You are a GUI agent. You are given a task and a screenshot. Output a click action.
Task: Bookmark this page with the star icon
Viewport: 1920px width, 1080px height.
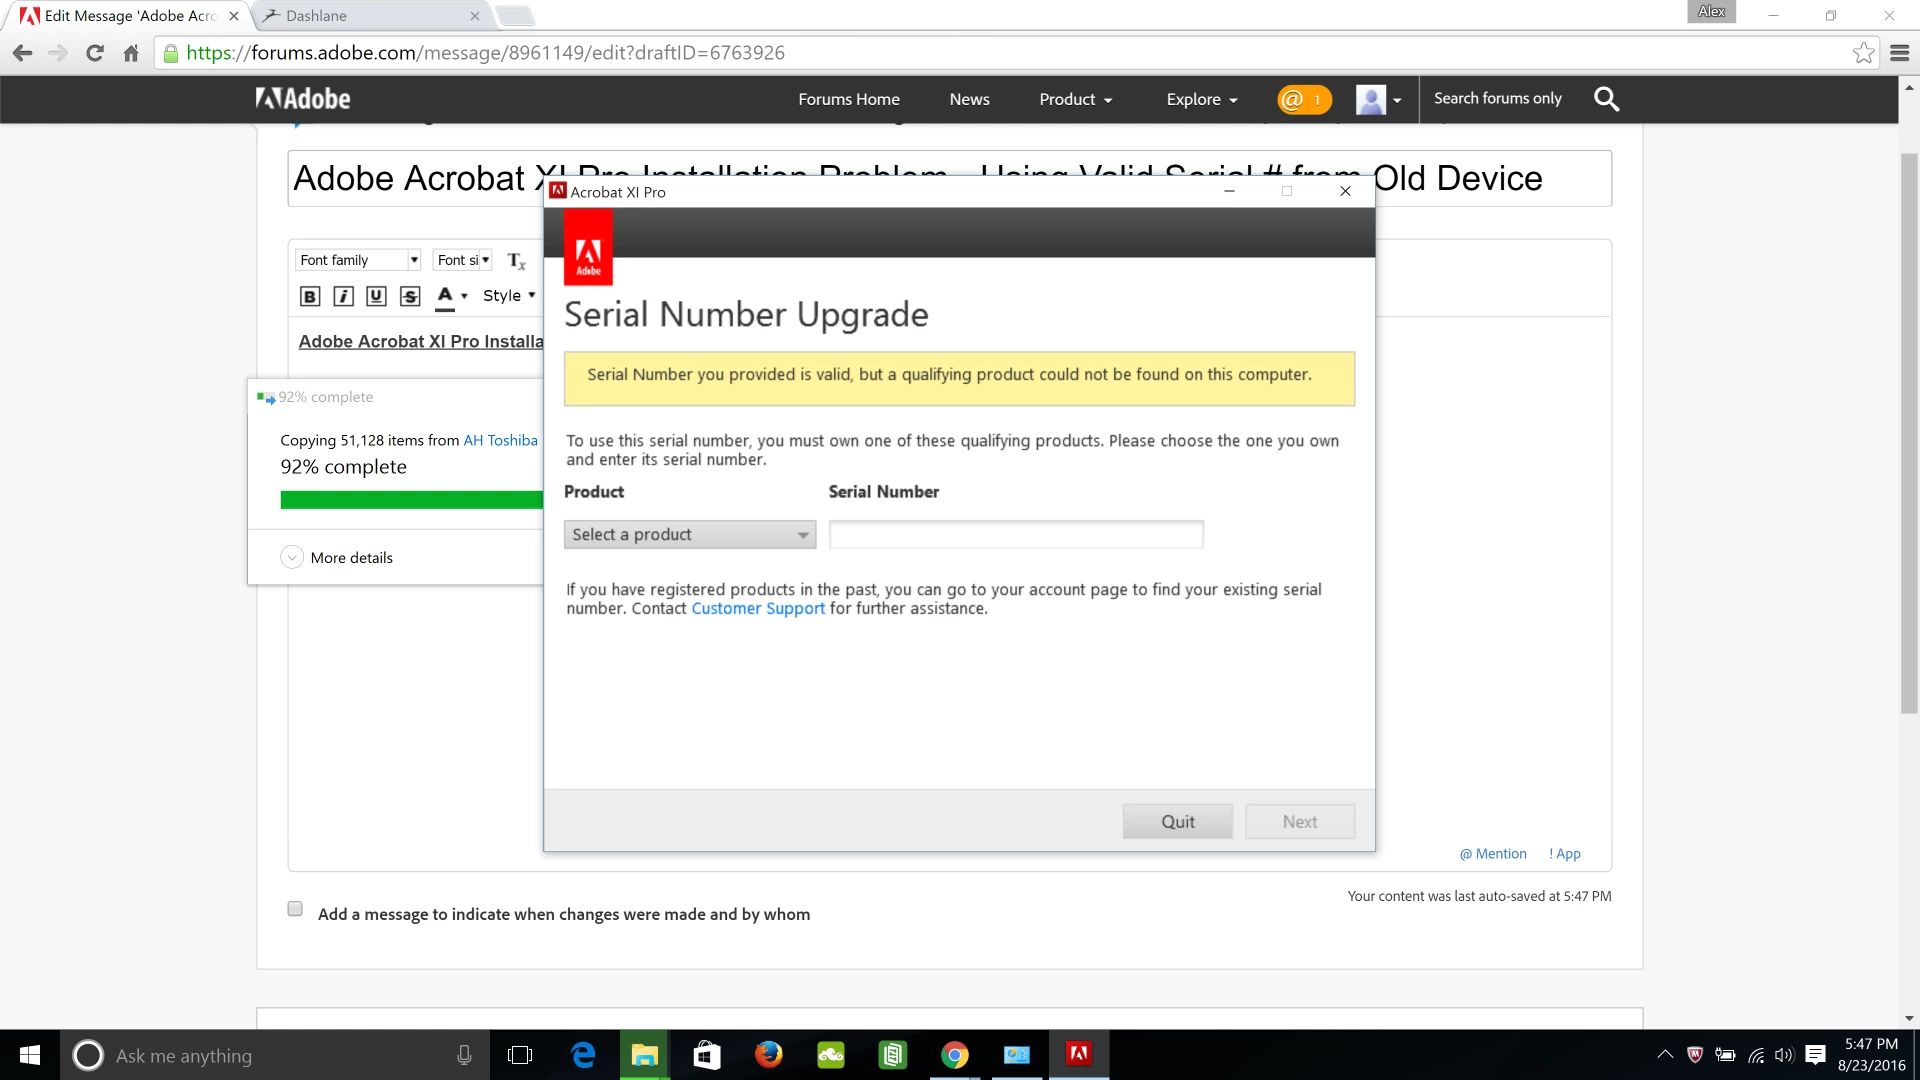point(1863,53)
